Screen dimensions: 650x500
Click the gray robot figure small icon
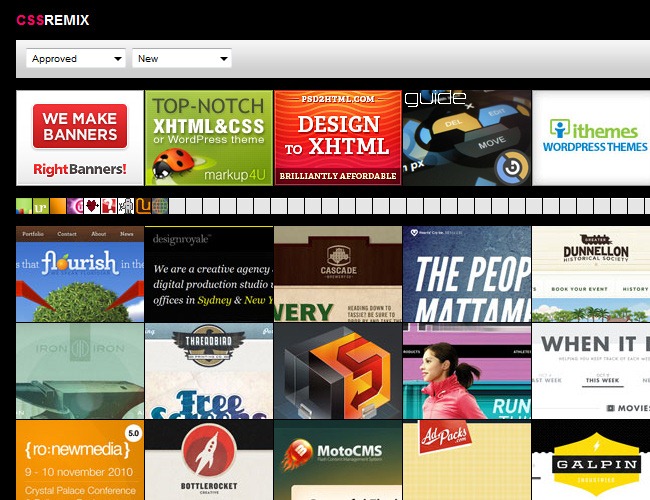pos(126,206)
